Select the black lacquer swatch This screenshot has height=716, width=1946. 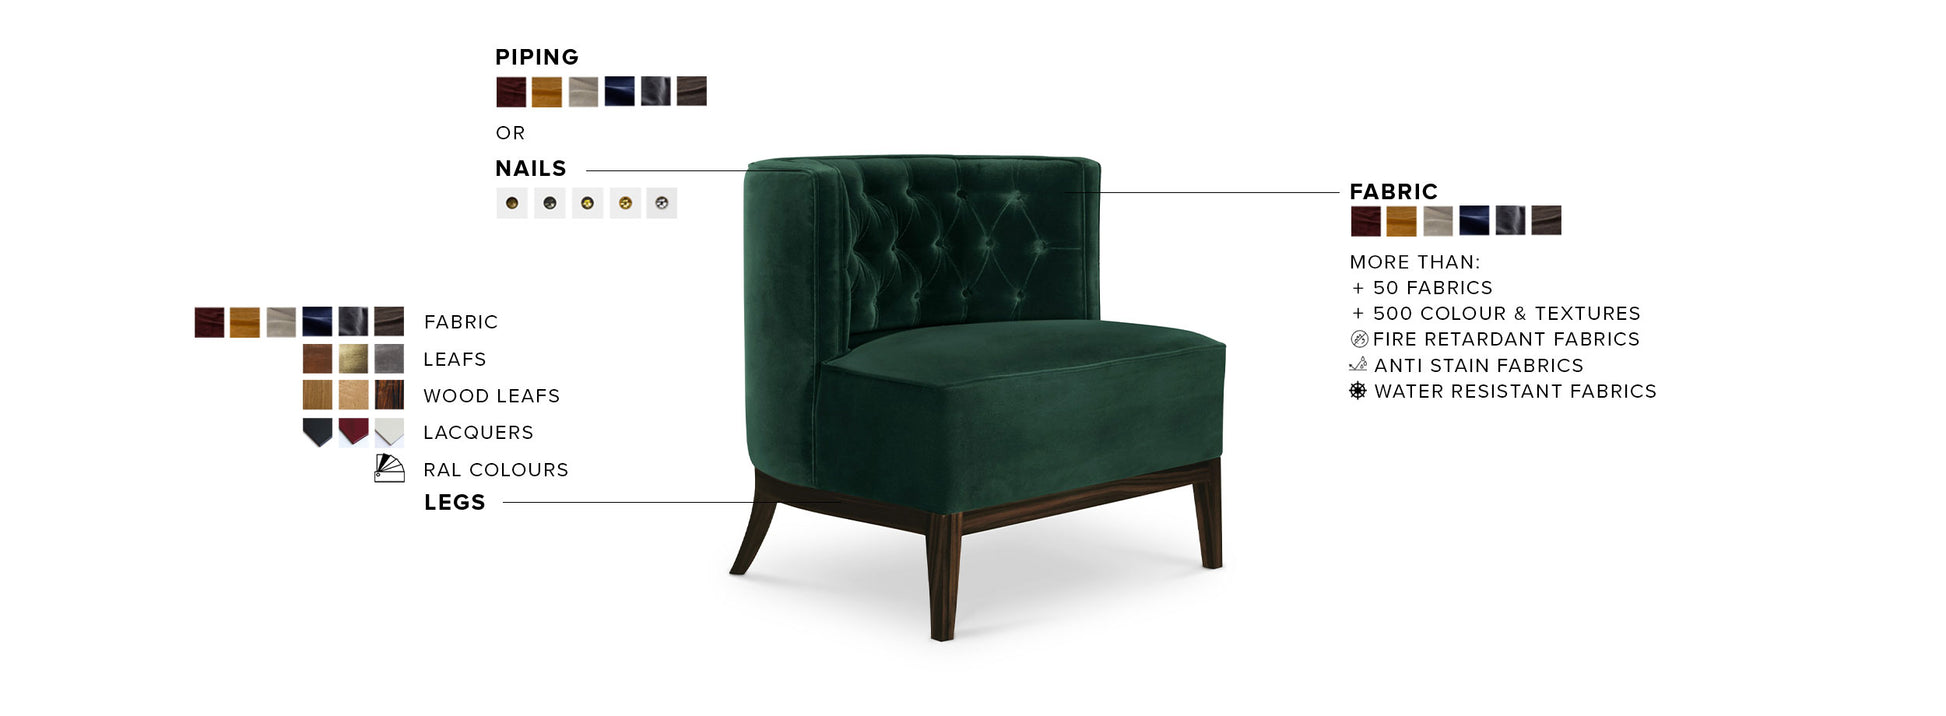click(317, 432)
